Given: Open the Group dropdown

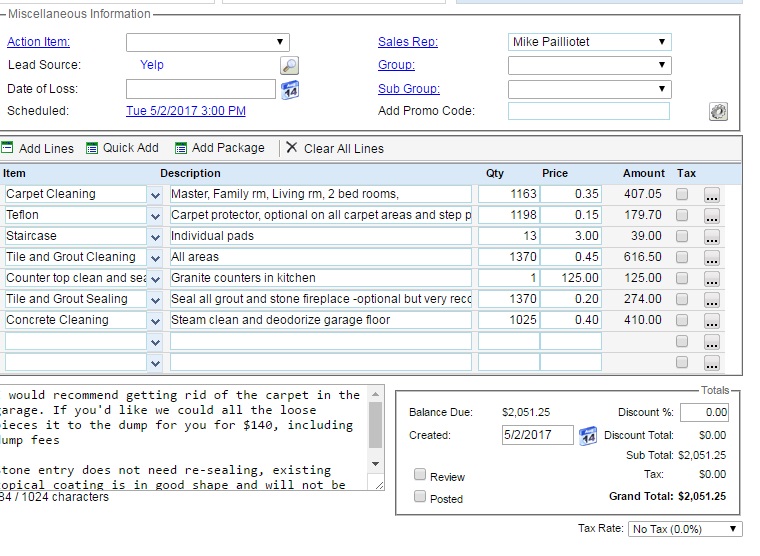Looking at the screenshot, I should coord(589,65).
